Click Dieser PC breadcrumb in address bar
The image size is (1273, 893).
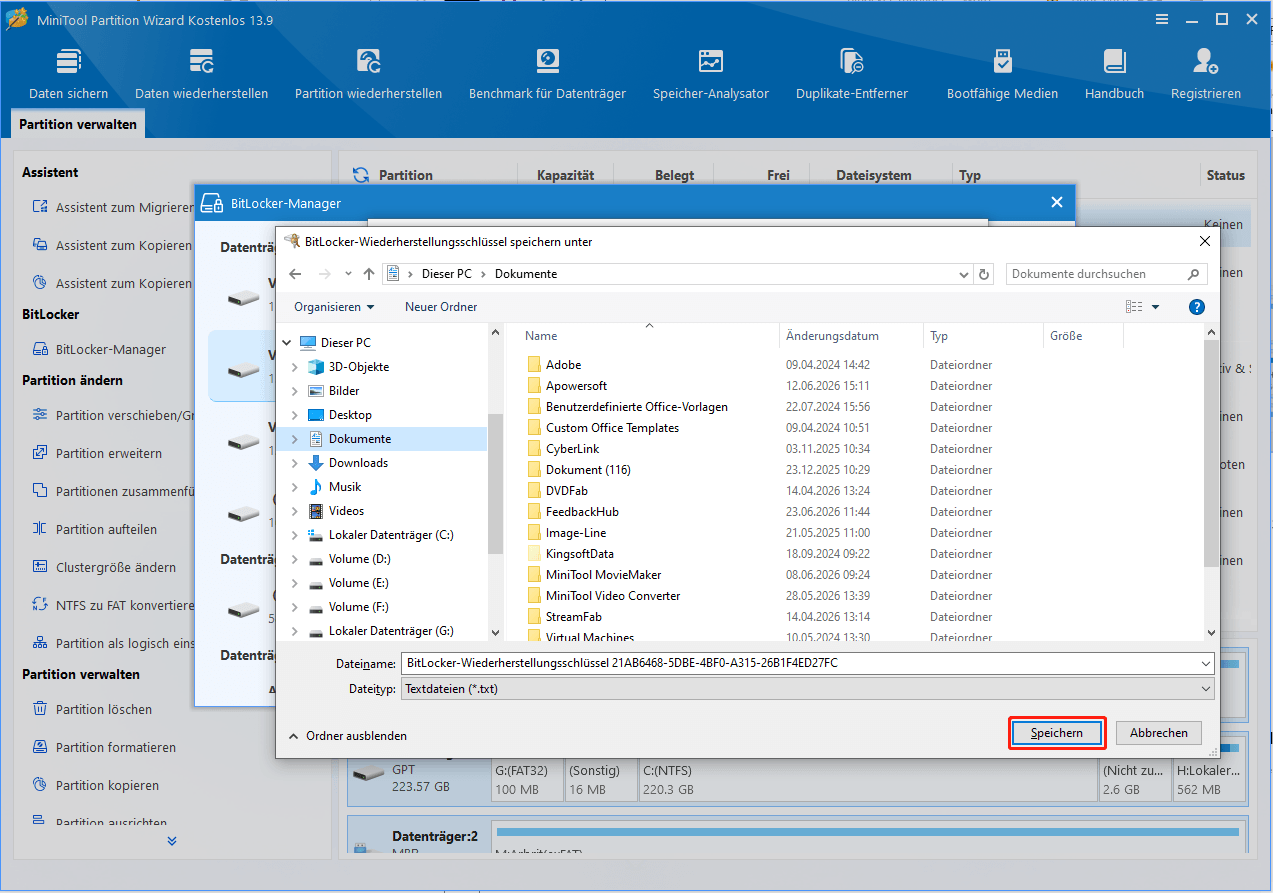coord(446,274)
